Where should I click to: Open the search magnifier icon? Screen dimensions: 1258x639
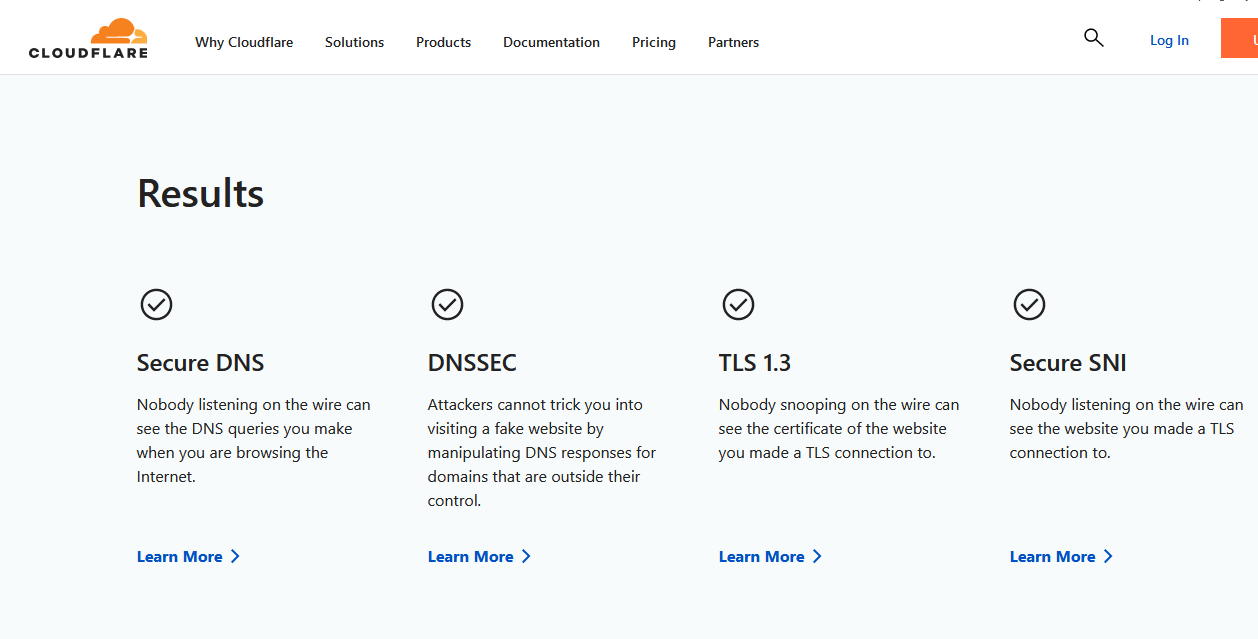pyautogui.click(x=1094, y=38)
